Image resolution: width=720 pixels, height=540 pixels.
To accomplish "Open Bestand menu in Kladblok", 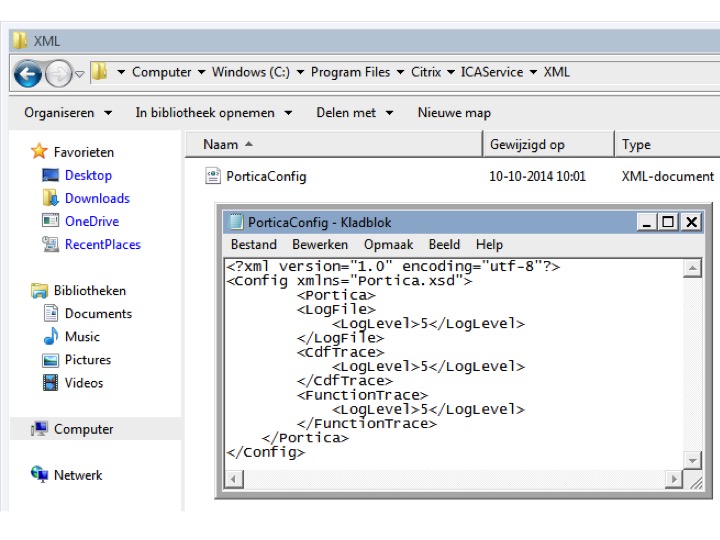I will [253, 244].
